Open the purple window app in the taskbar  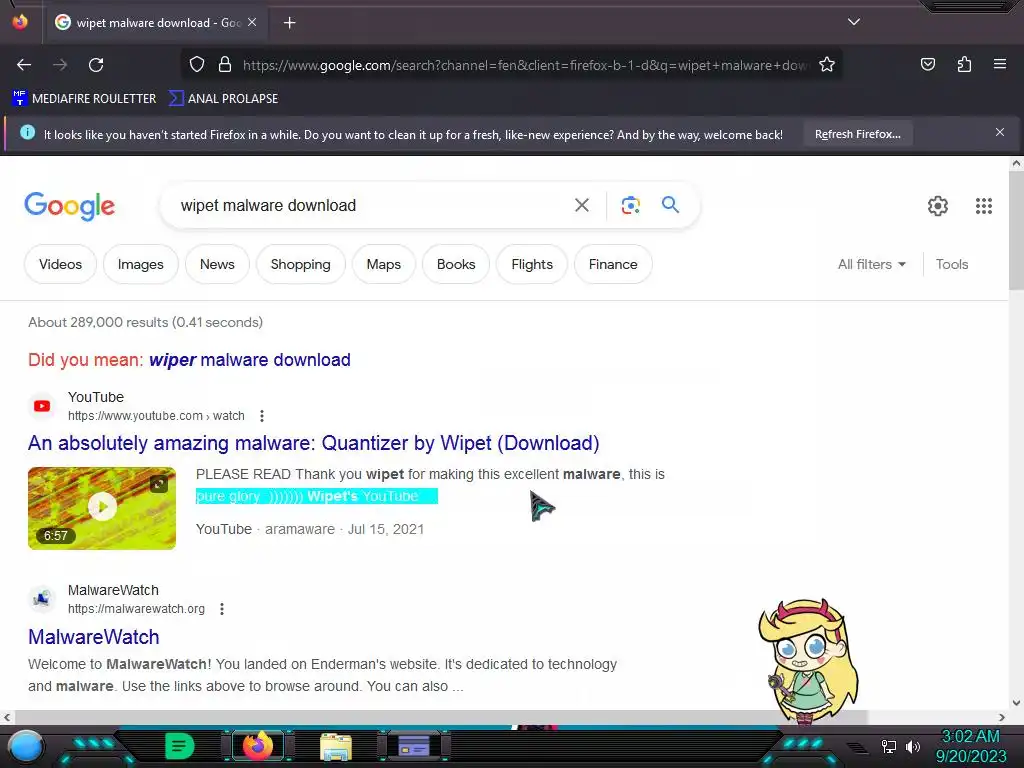[414, 746]
